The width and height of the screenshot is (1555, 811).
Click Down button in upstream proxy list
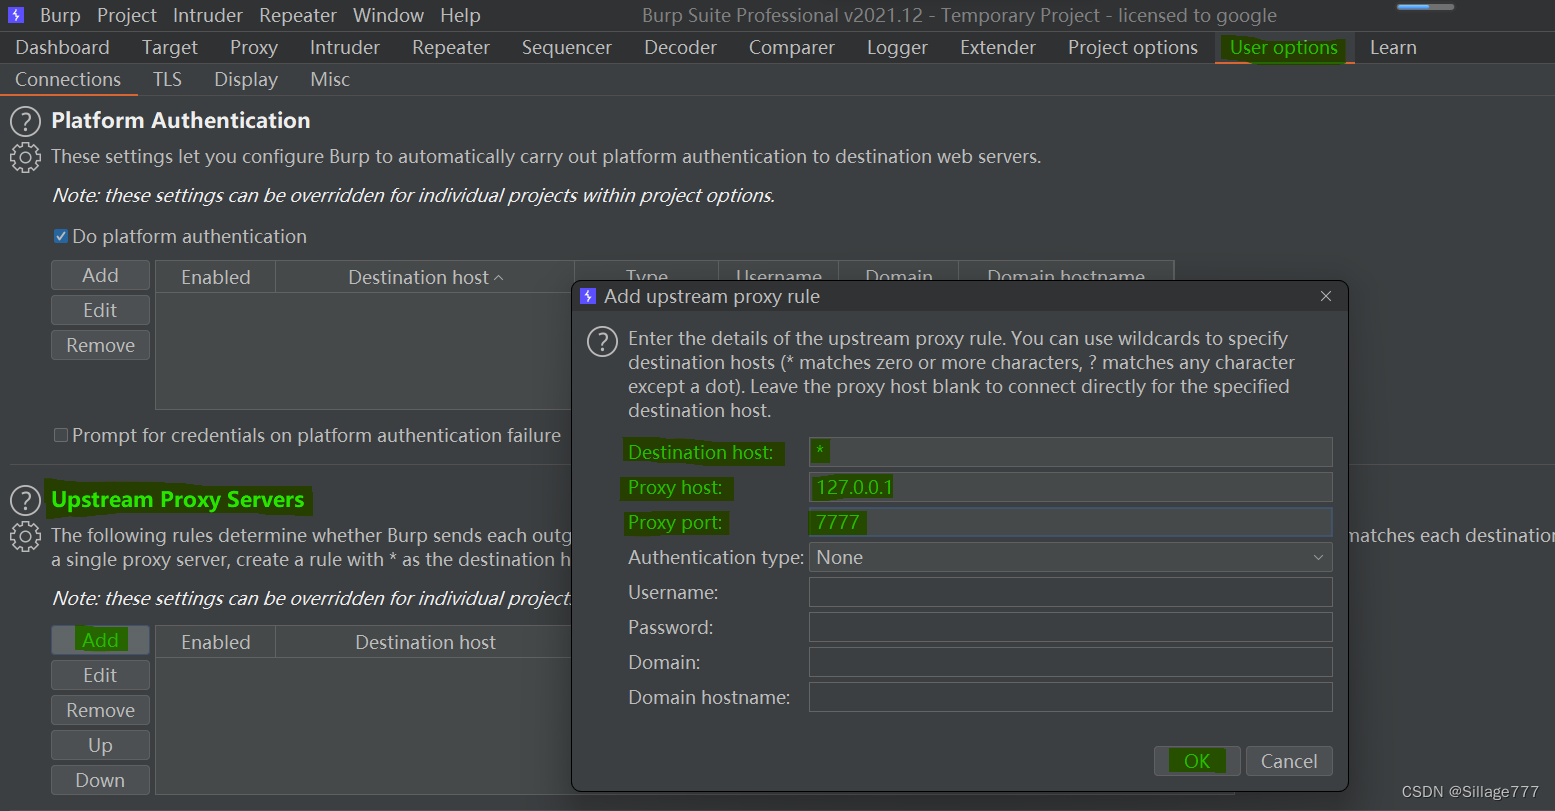pyautogui.click(x=100, y=780)
